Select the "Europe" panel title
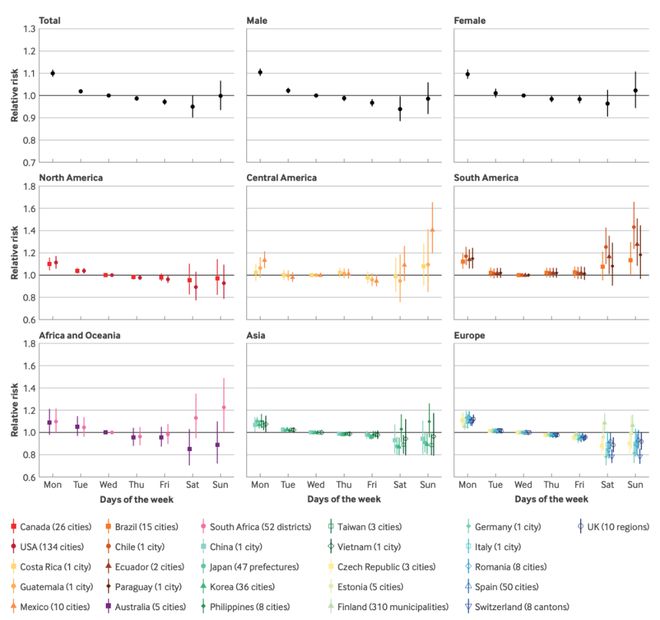 coord(469,335)
